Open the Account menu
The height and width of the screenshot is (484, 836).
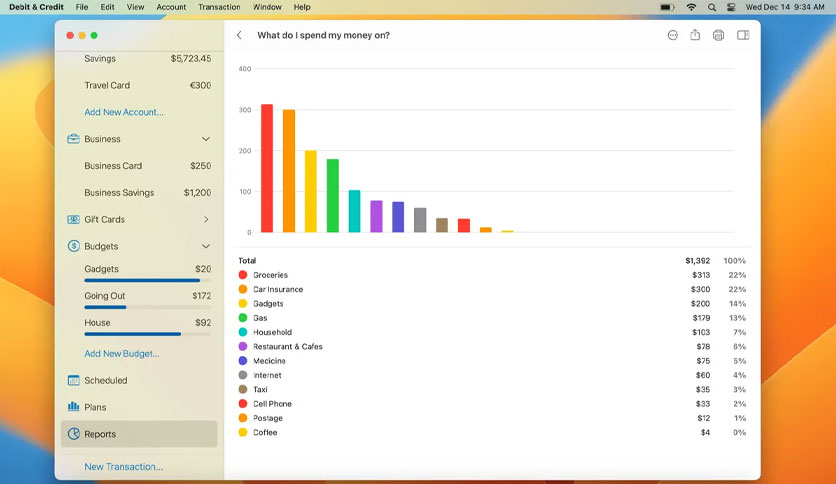click(x=171, y=7)
